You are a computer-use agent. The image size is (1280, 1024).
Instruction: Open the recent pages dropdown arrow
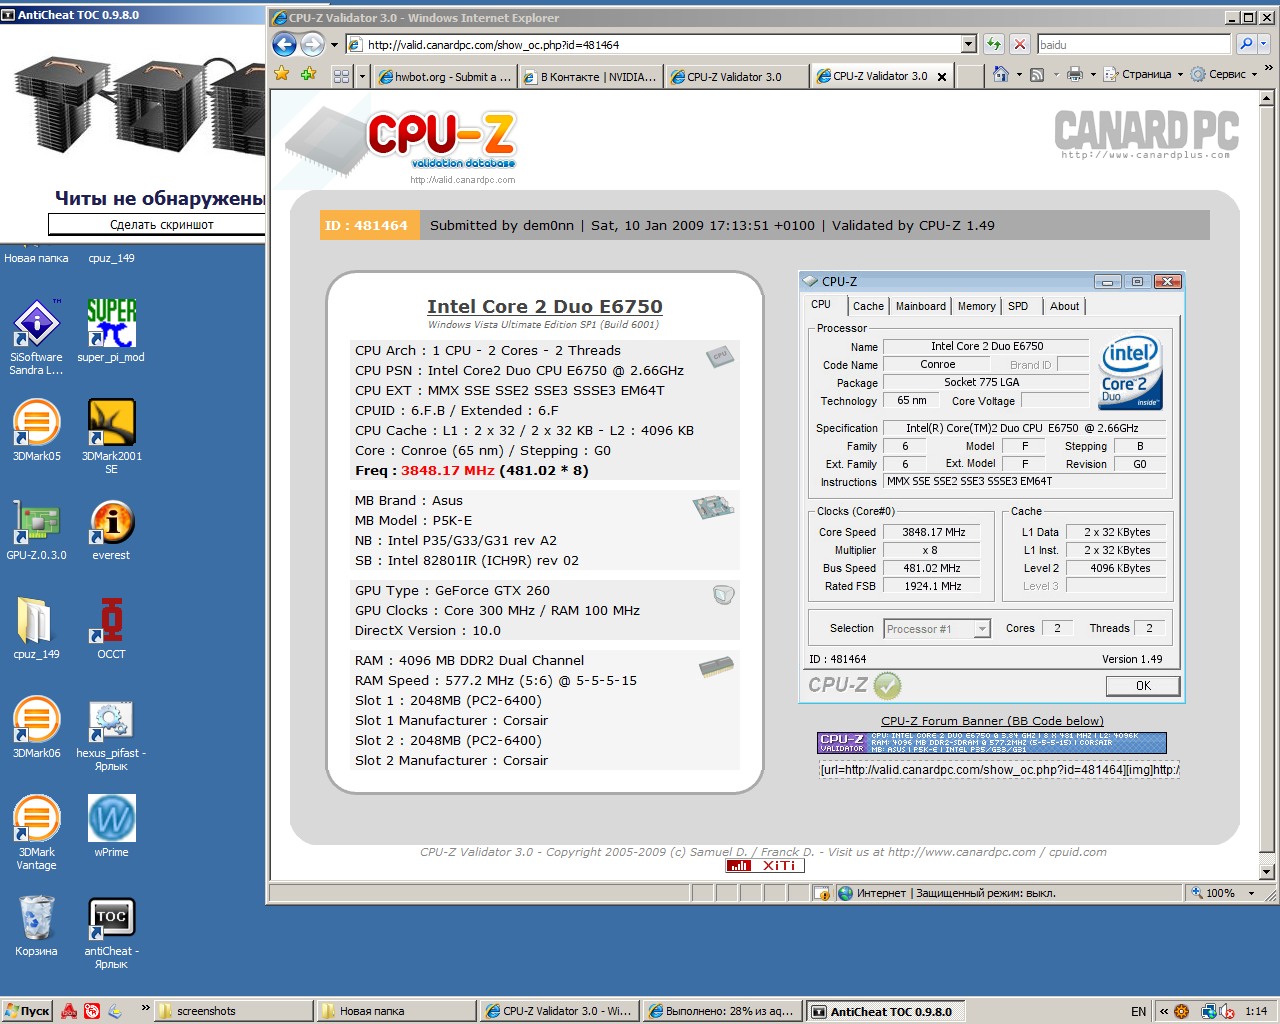click(x=334, y=45)
